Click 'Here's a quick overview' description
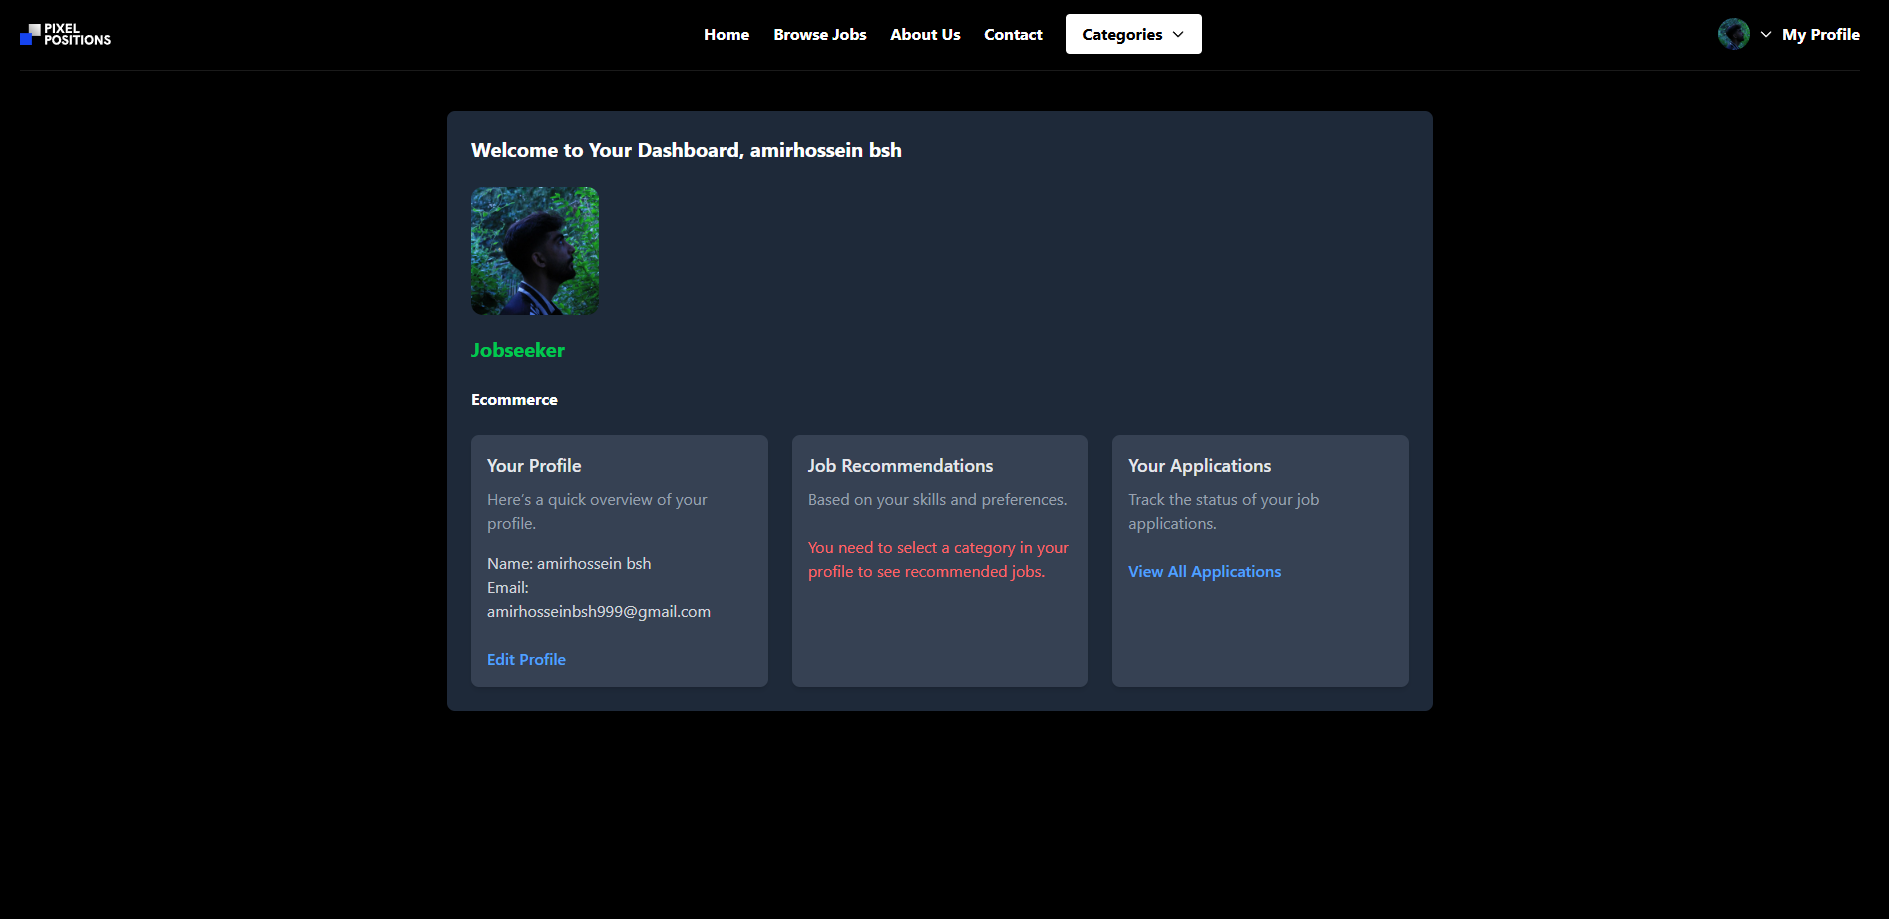 [597, 511]
